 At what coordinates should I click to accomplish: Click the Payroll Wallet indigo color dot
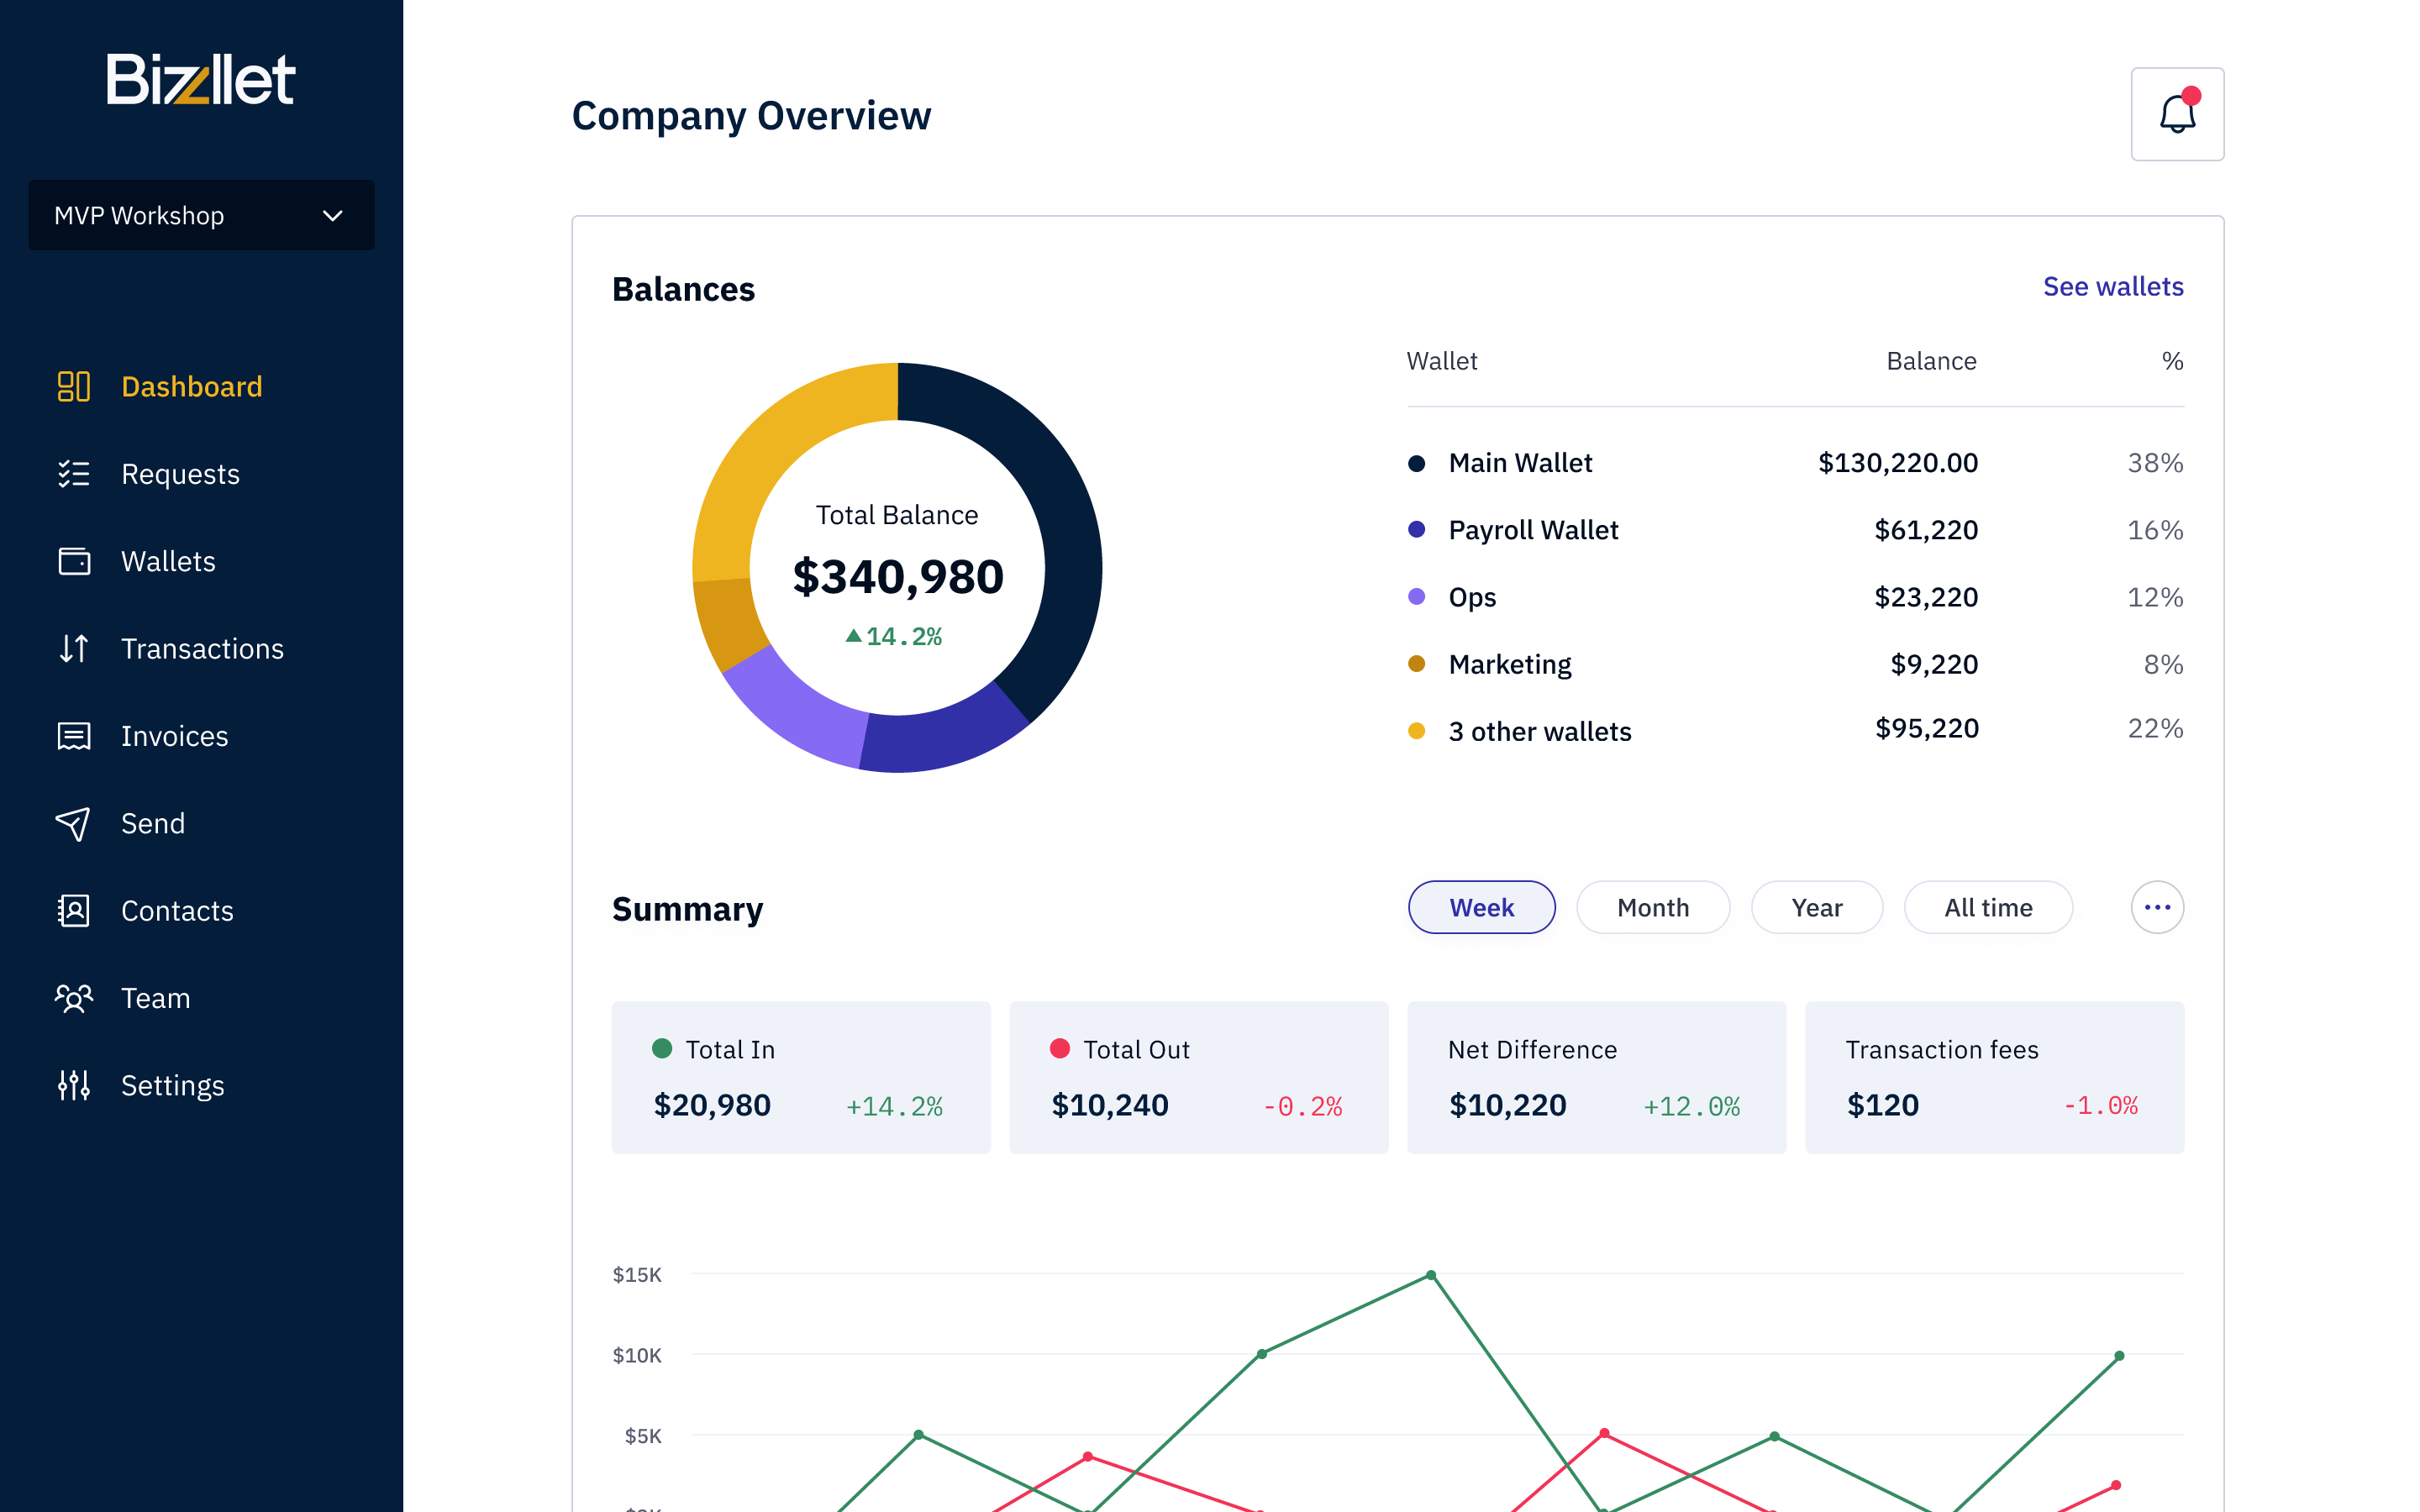tap(1416, 529)
